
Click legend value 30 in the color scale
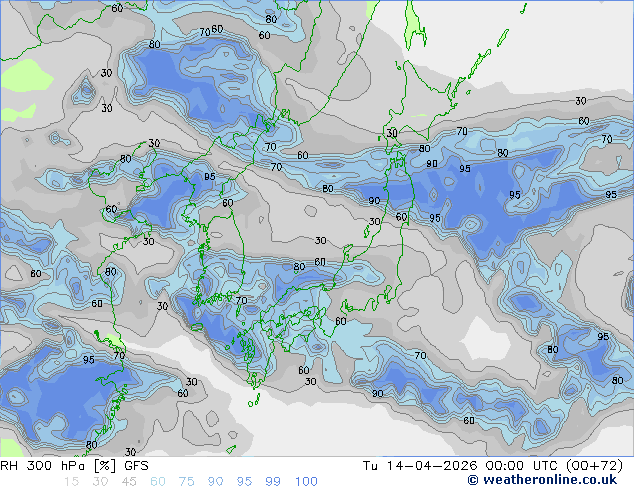[100, 482]
